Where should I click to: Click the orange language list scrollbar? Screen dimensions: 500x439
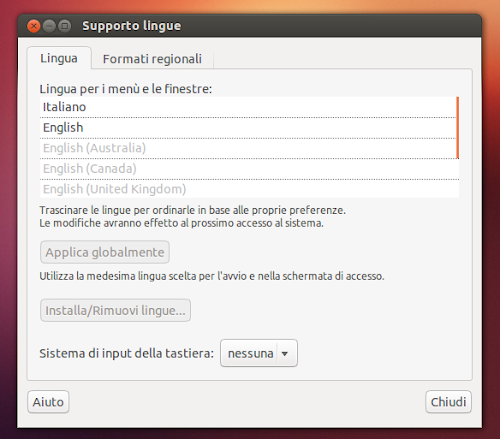458,128
